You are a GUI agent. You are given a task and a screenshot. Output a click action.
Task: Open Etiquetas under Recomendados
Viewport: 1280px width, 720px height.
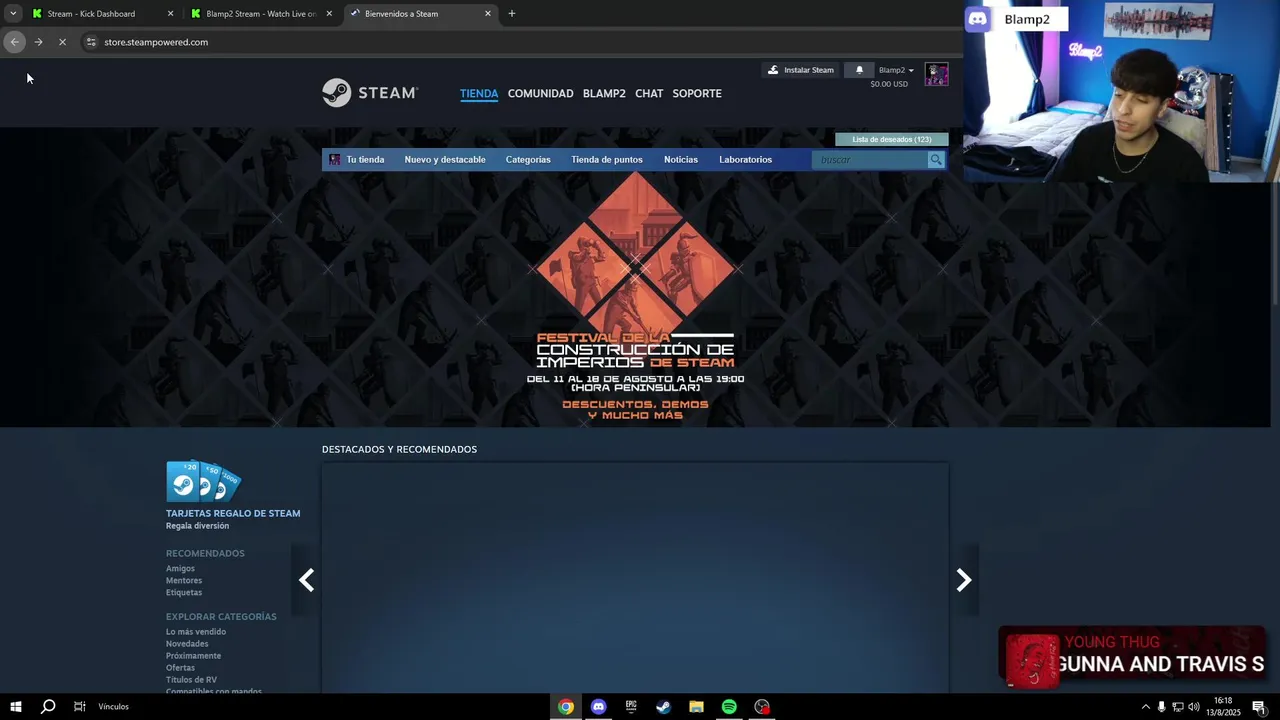tap(184, 592)
